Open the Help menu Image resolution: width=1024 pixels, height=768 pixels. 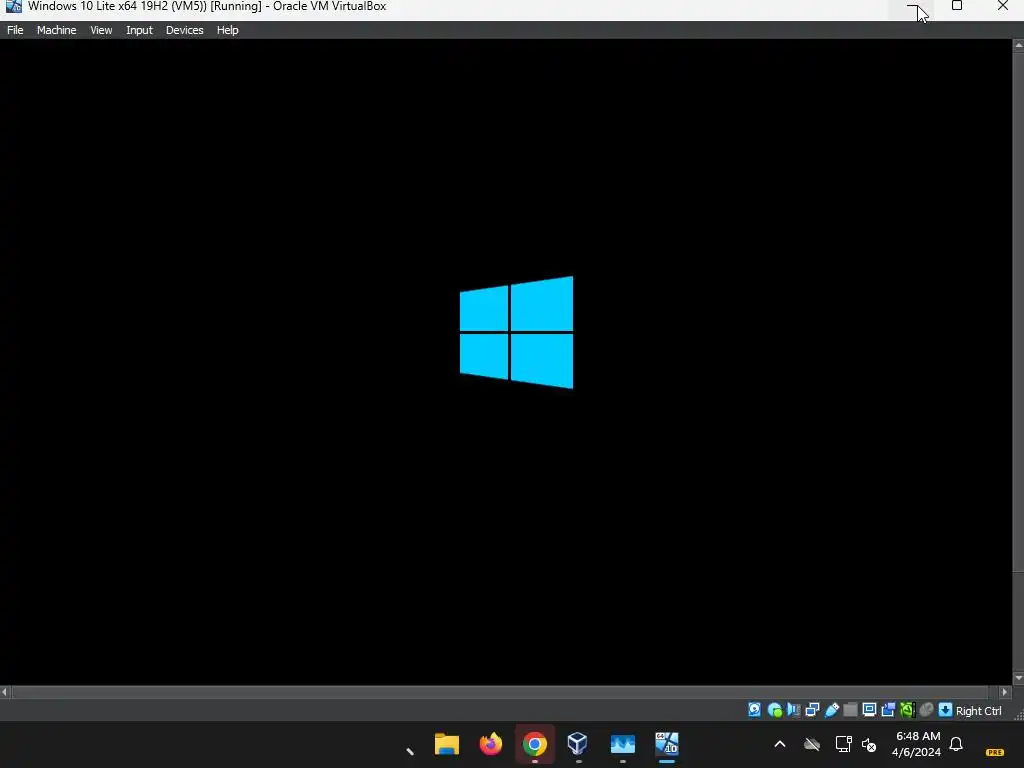(x=227, y=30)
